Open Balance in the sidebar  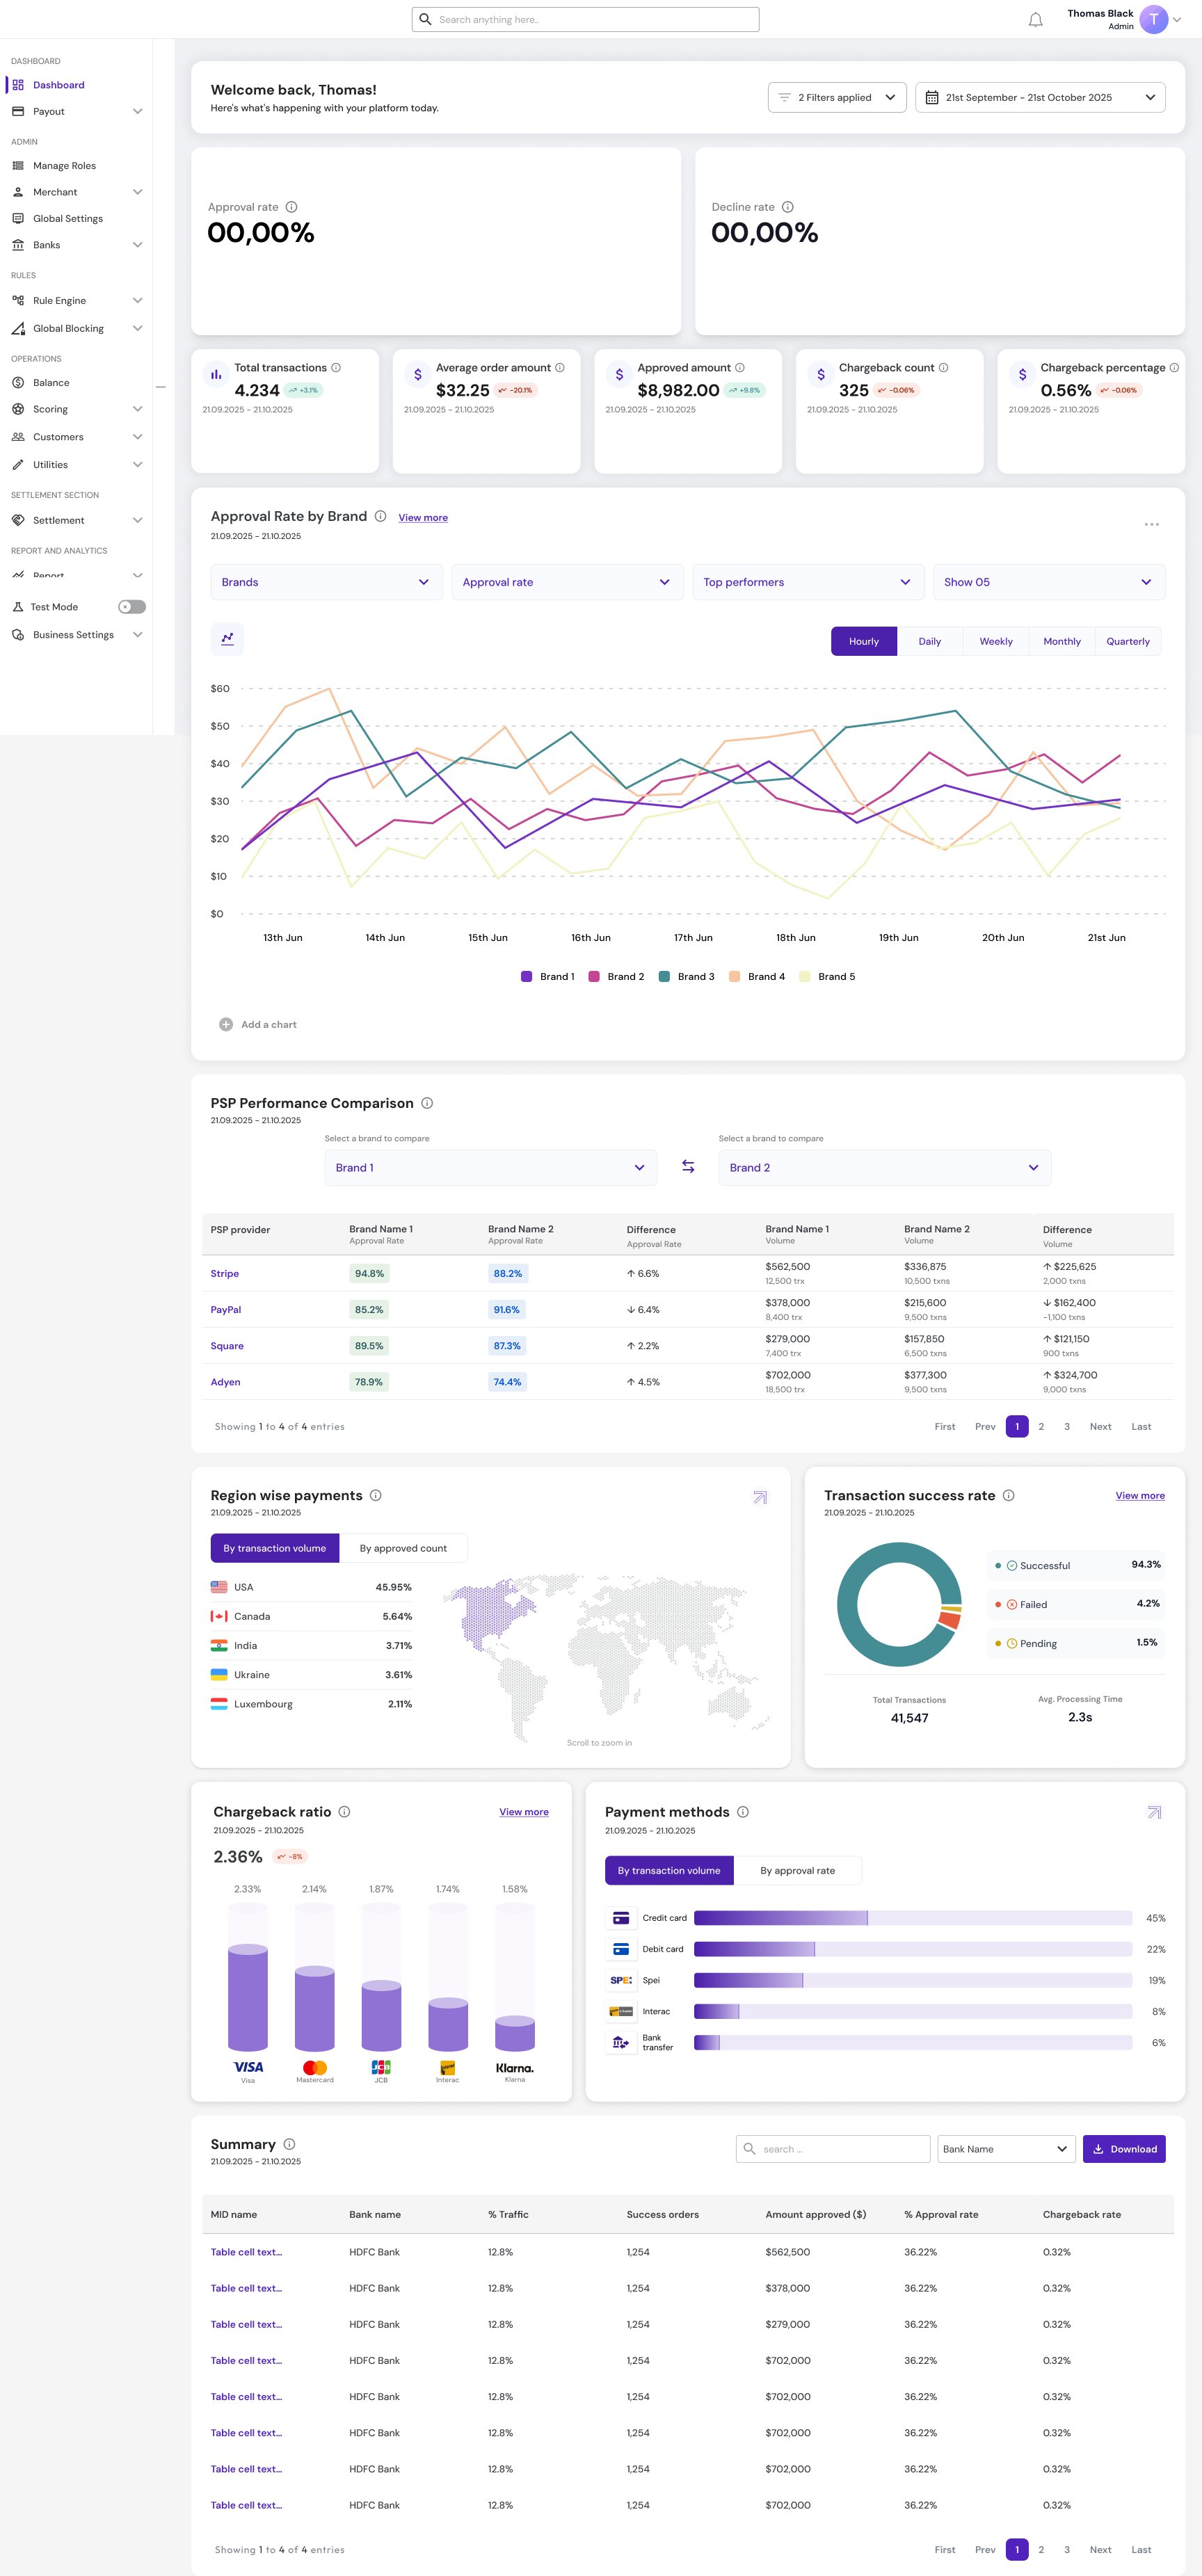51,383
